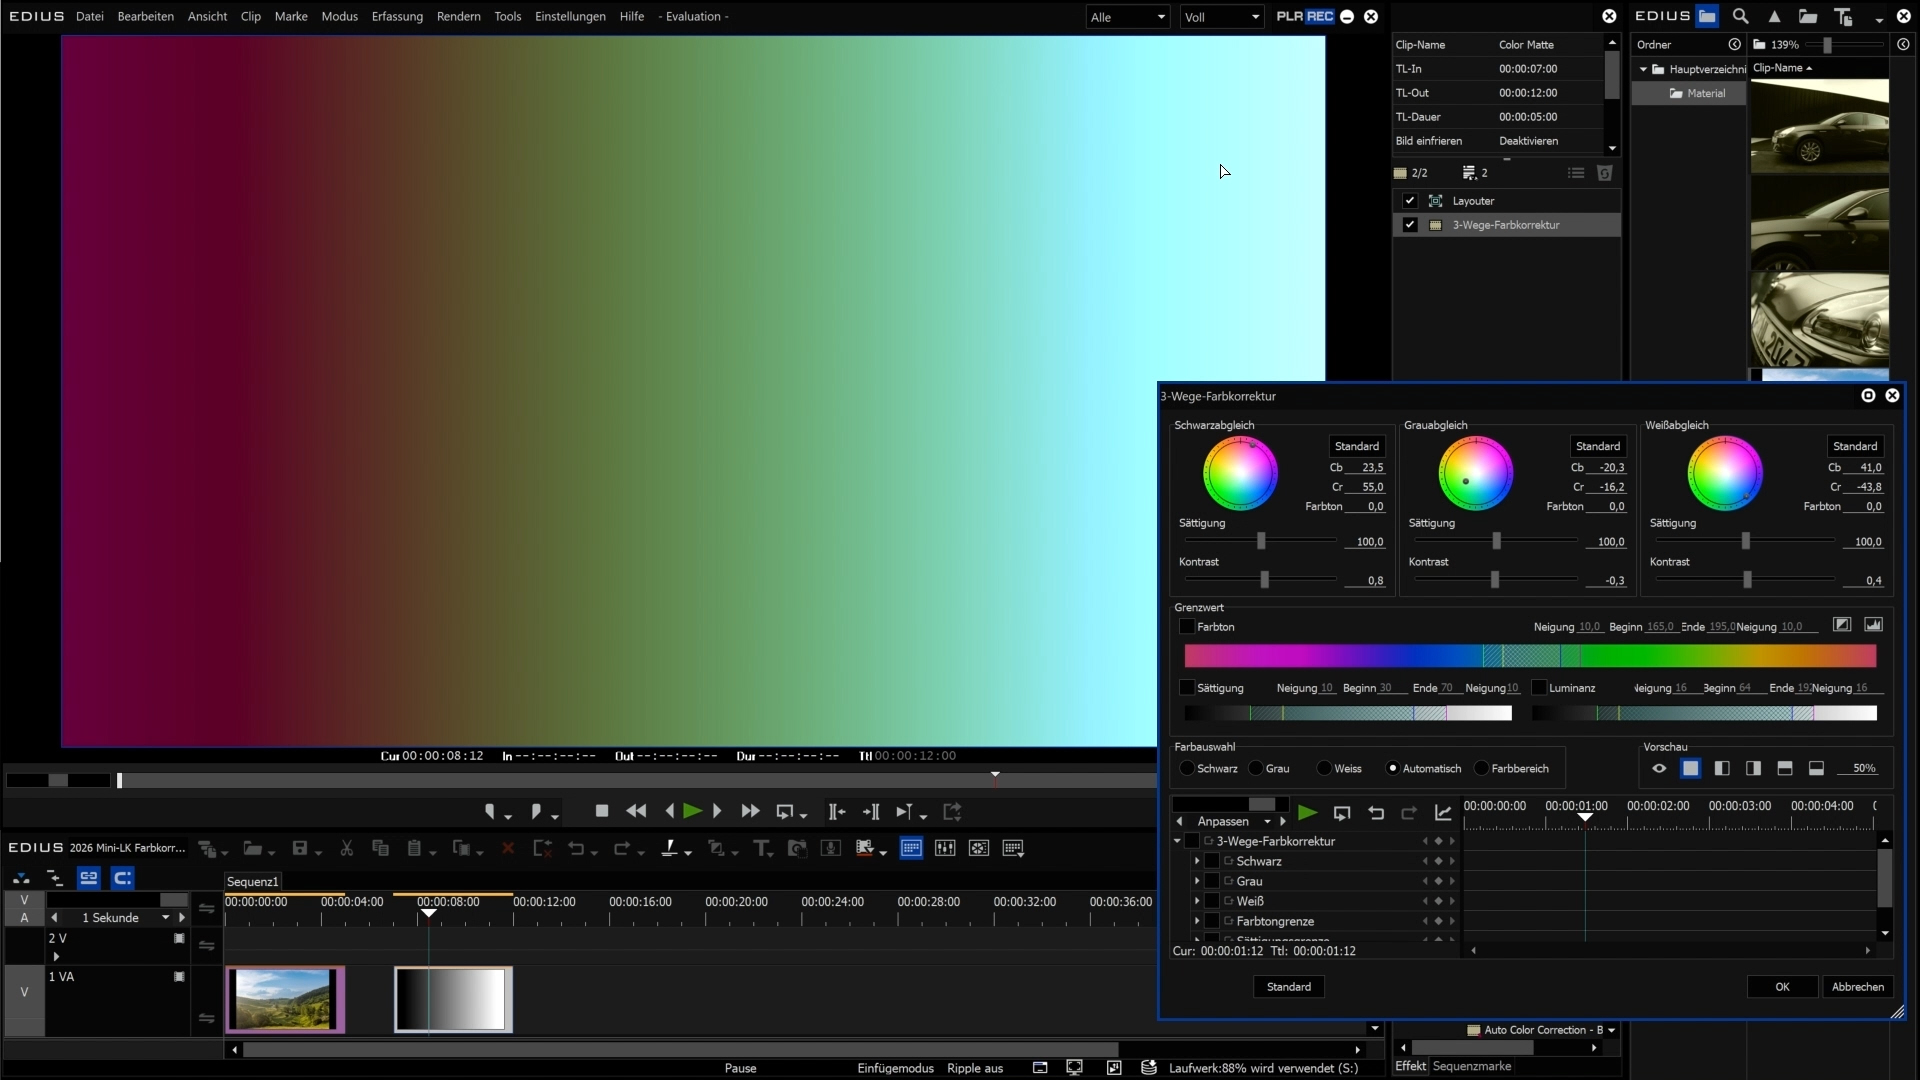Click Standard button under Grauabgleich

tap(1597, 446)
